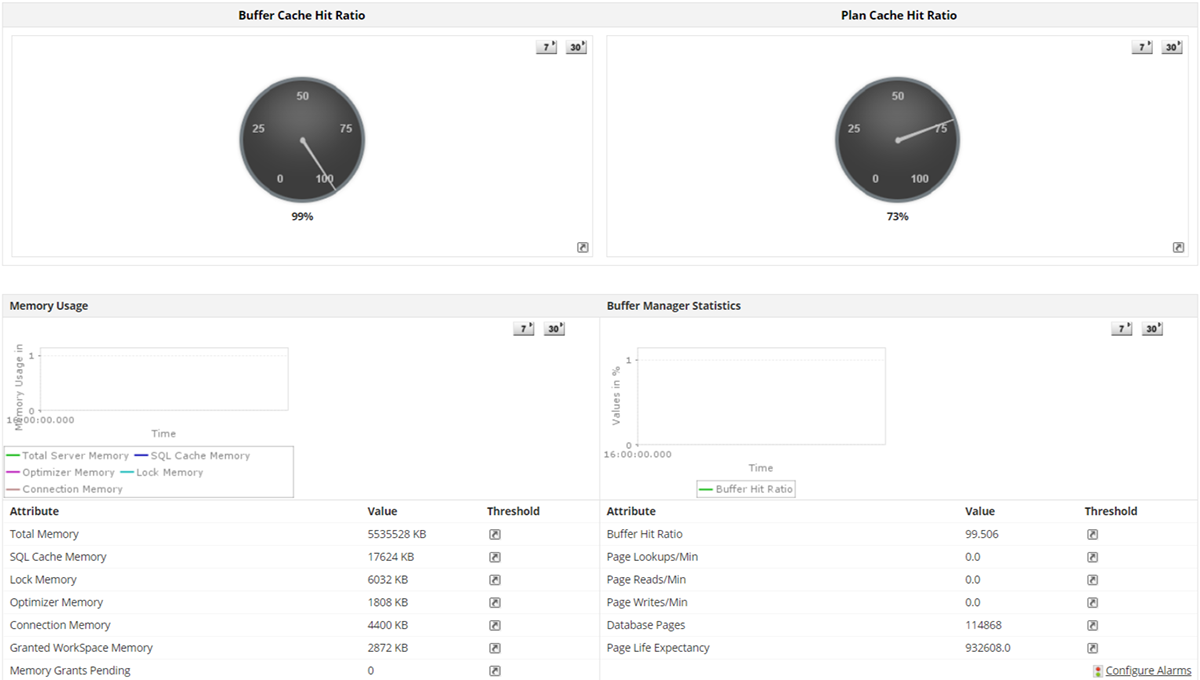
Task: Click the 99% Buffer Cache gauge dial
Action: coord(301,140)
